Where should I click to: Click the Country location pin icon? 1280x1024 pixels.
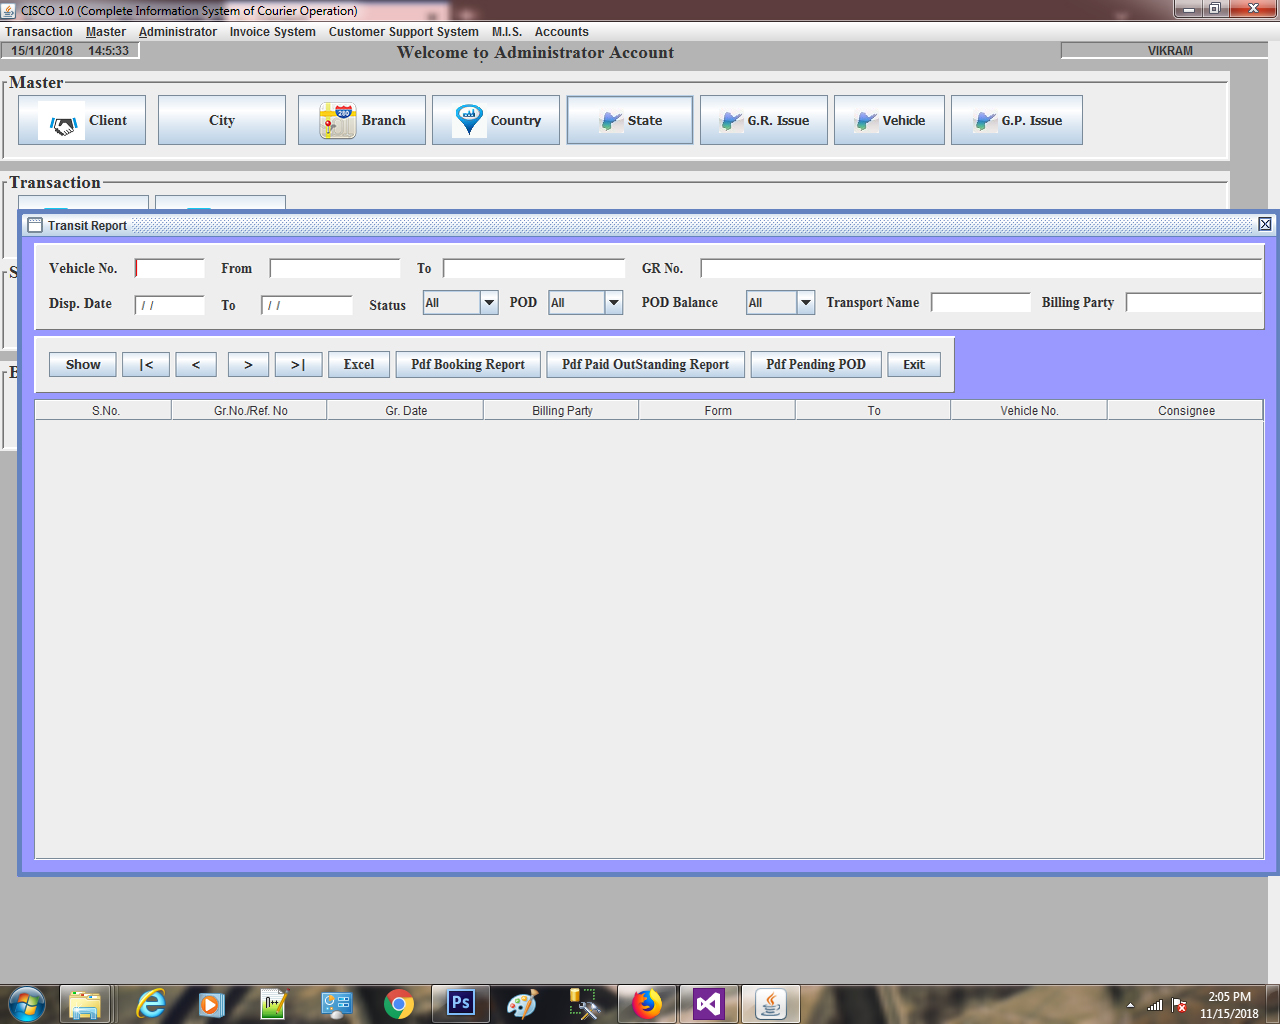tap(495, 121)
